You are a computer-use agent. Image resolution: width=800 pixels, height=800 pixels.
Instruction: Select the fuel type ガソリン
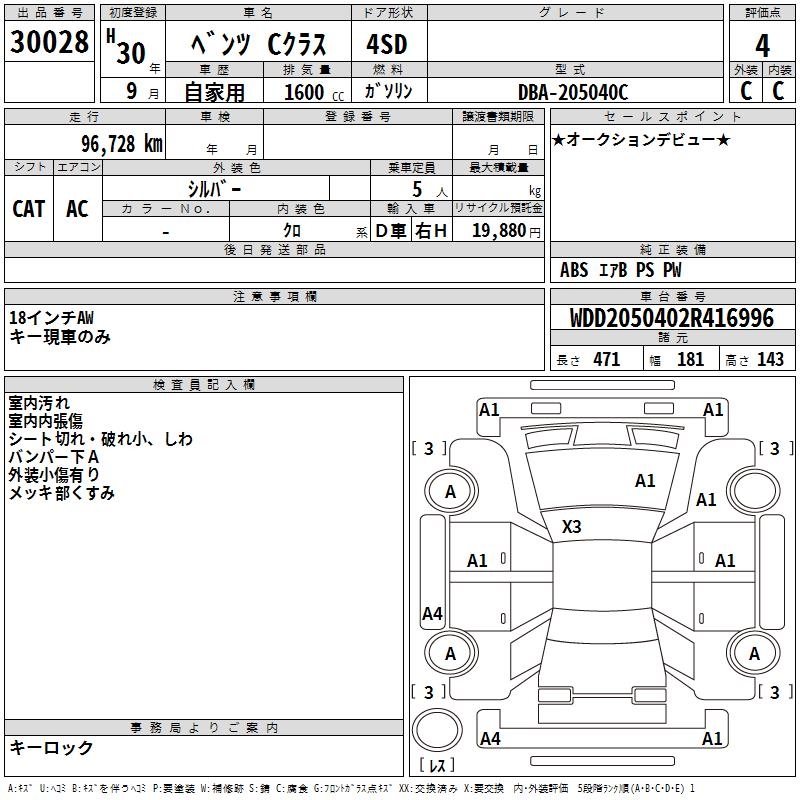[389, 91]
